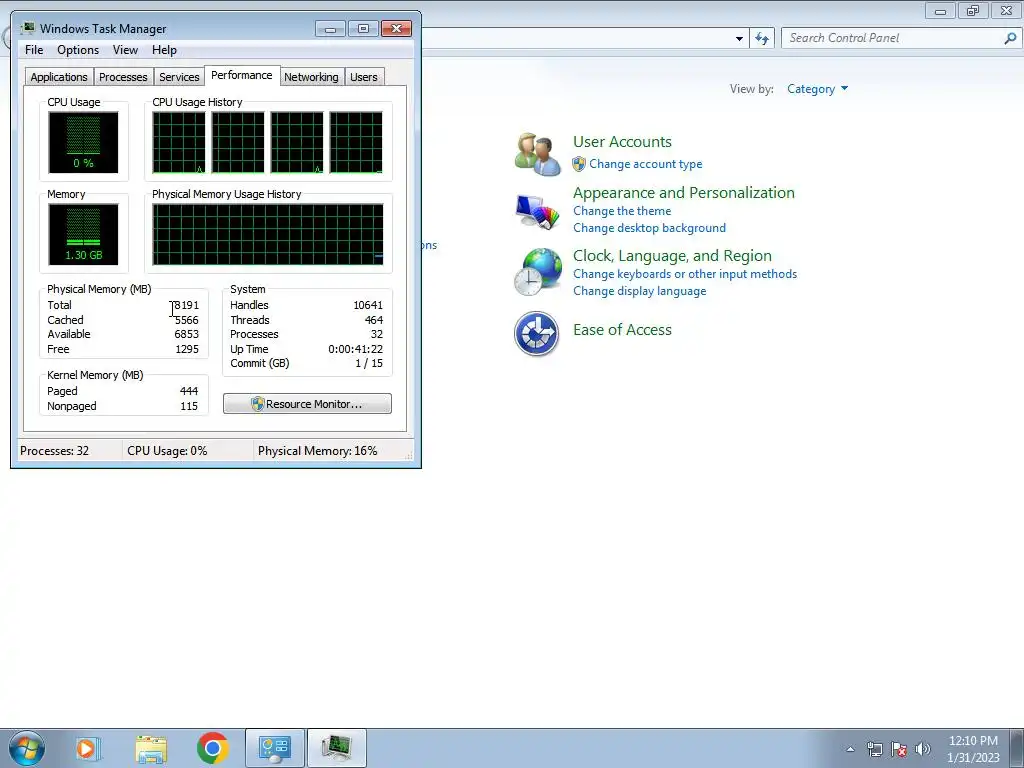This screenshot has height=768, width=1024.
Task: Show hidden system tray icons
Action: [850, 749]
